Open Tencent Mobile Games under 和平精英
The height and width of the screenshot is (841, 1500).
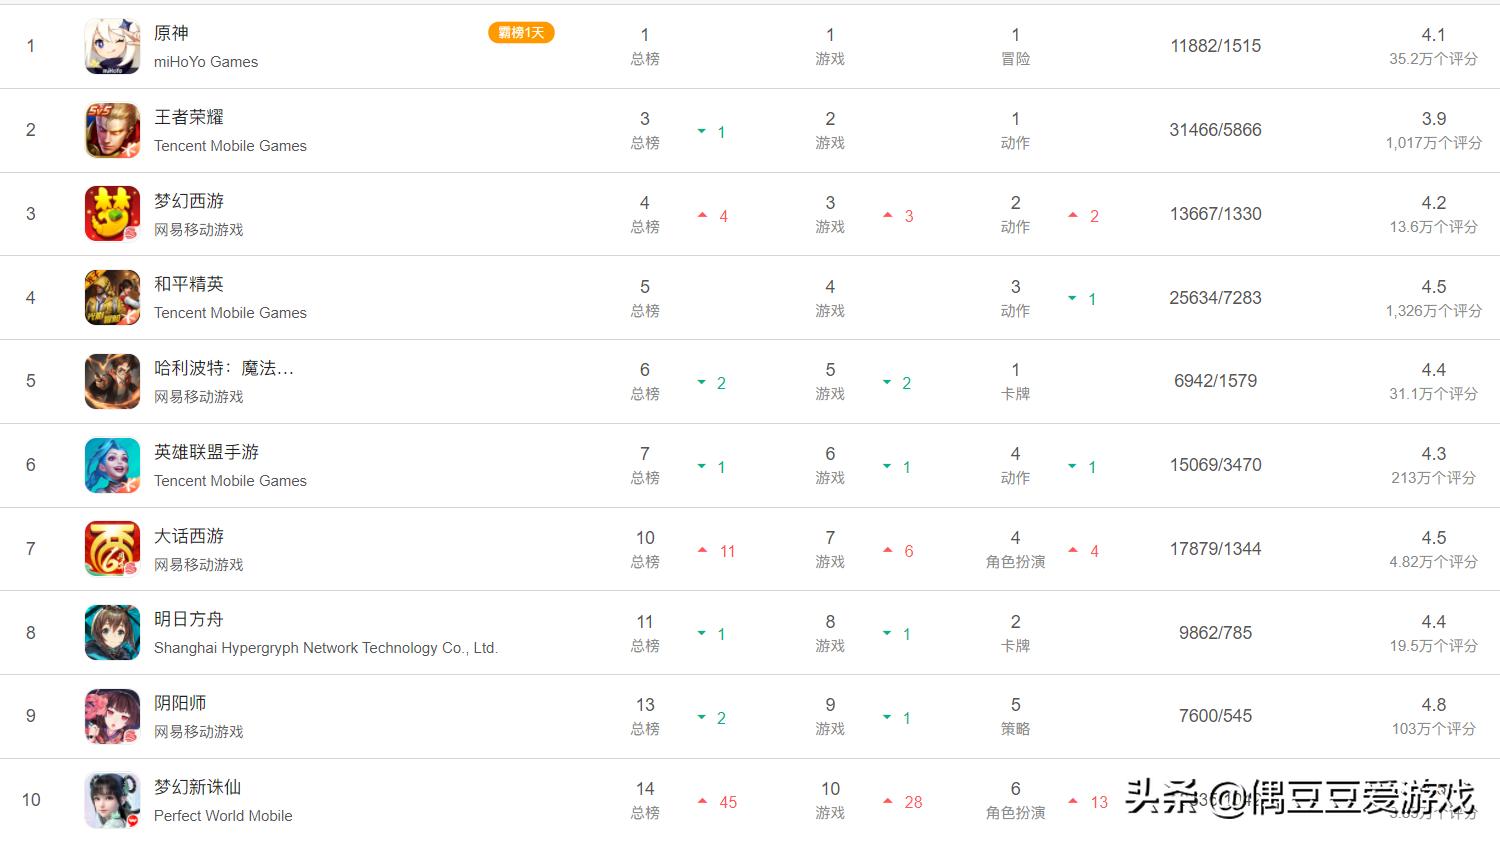pyautogui.click(x=230, y=313)
